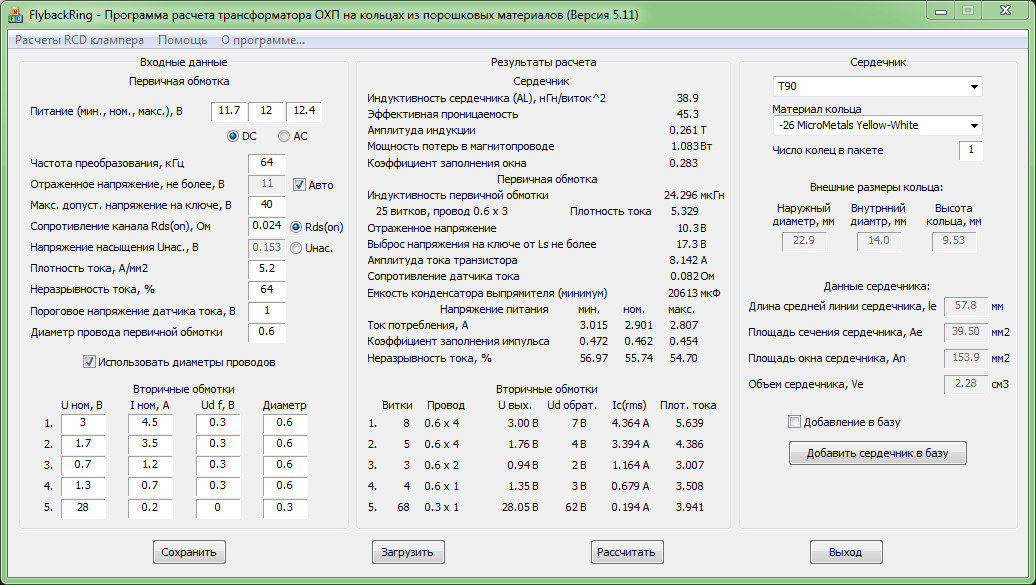Click the Сохранить button

pyautogui.click(x=189, y=552)
